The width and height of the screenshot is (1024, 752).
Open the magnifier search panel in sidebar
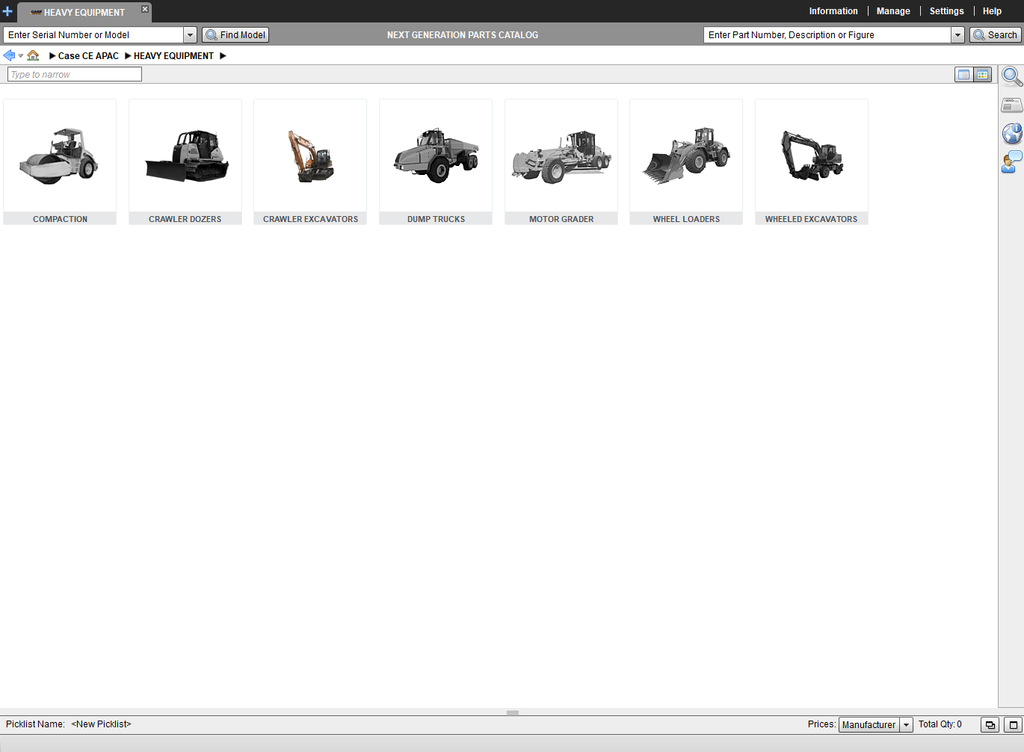coord(1011,77)
